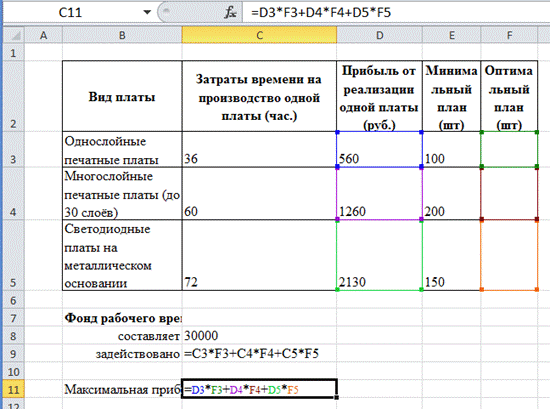
Task: Click empty cell F3 with green border
Action: point(509,149)
